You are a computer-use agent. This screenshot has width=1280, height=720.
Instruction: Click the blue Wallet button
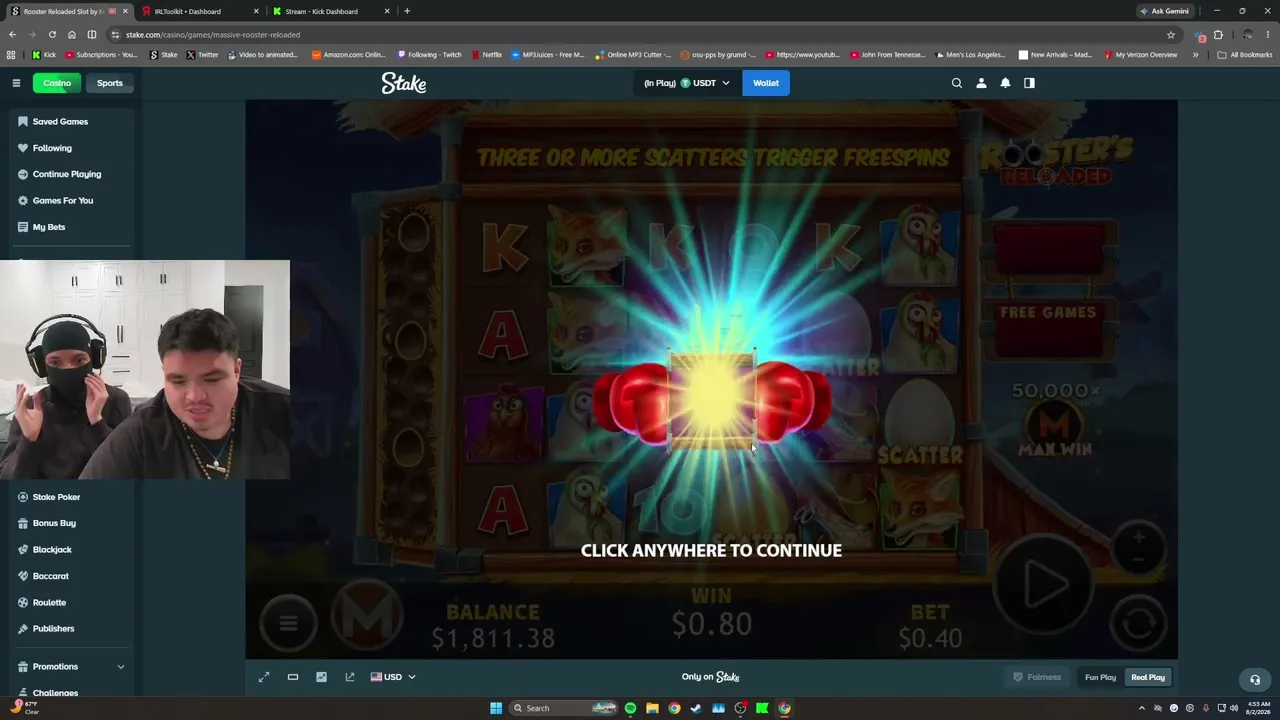coord(766,83)
